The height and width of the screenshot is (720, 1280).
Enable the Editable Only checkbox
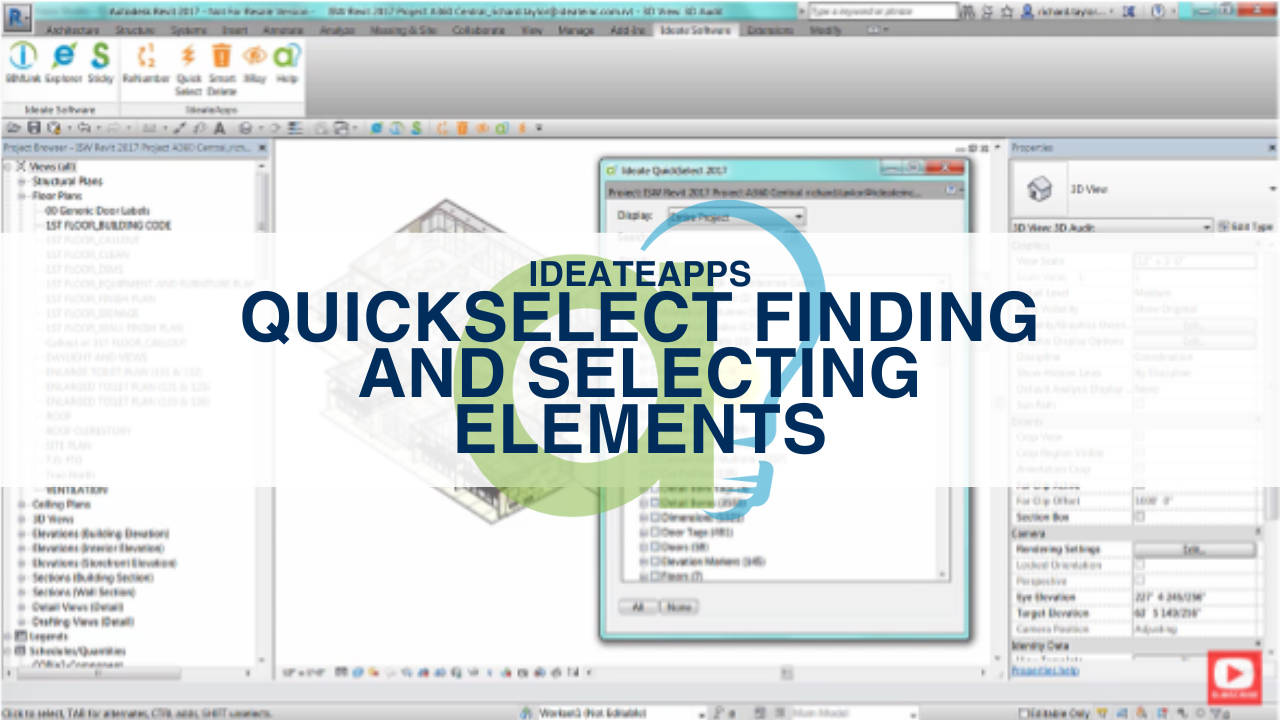(1024, 713)
